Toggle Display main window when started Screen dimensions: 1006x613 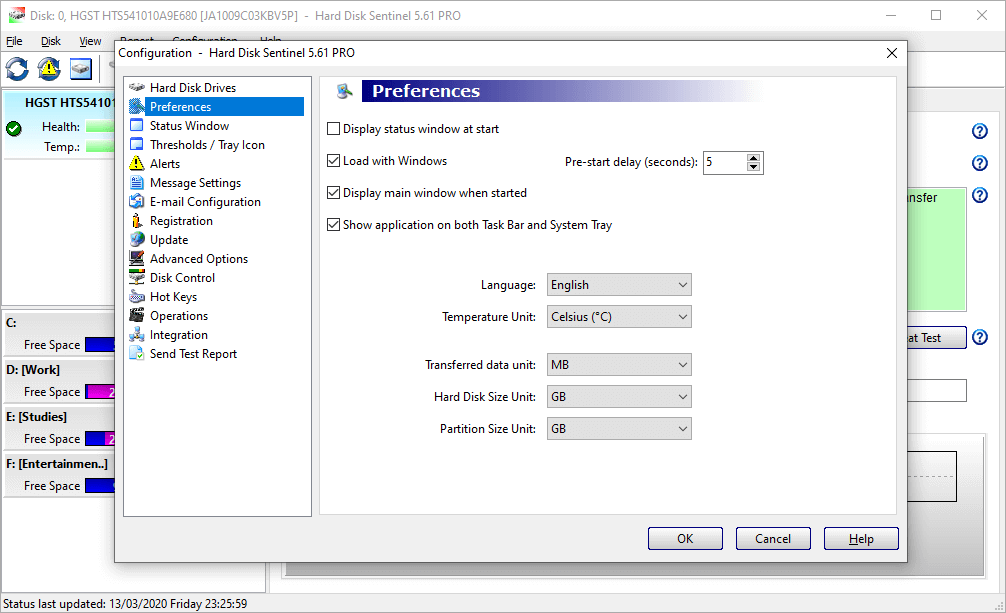click(333, 193)
